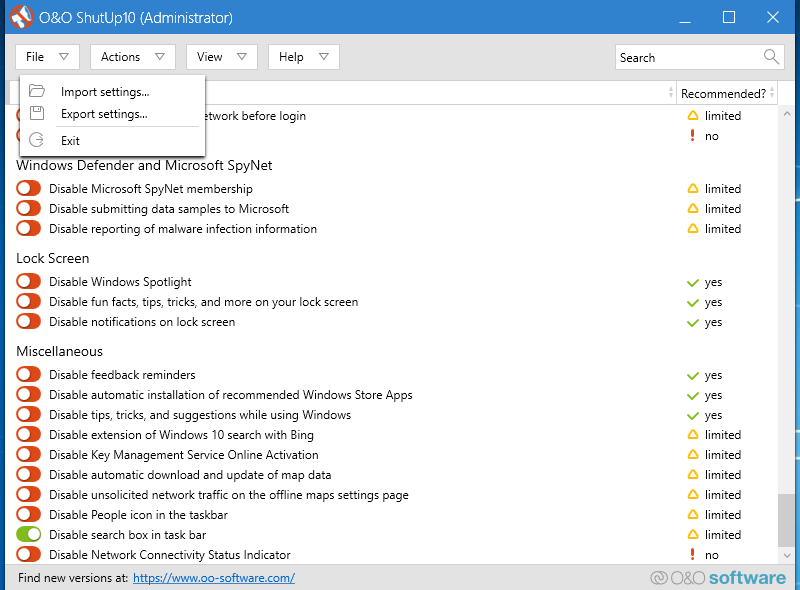Click 'limited' label for Disable Key Management Service
The image size is (800, 590).
[x=722, y=454]
